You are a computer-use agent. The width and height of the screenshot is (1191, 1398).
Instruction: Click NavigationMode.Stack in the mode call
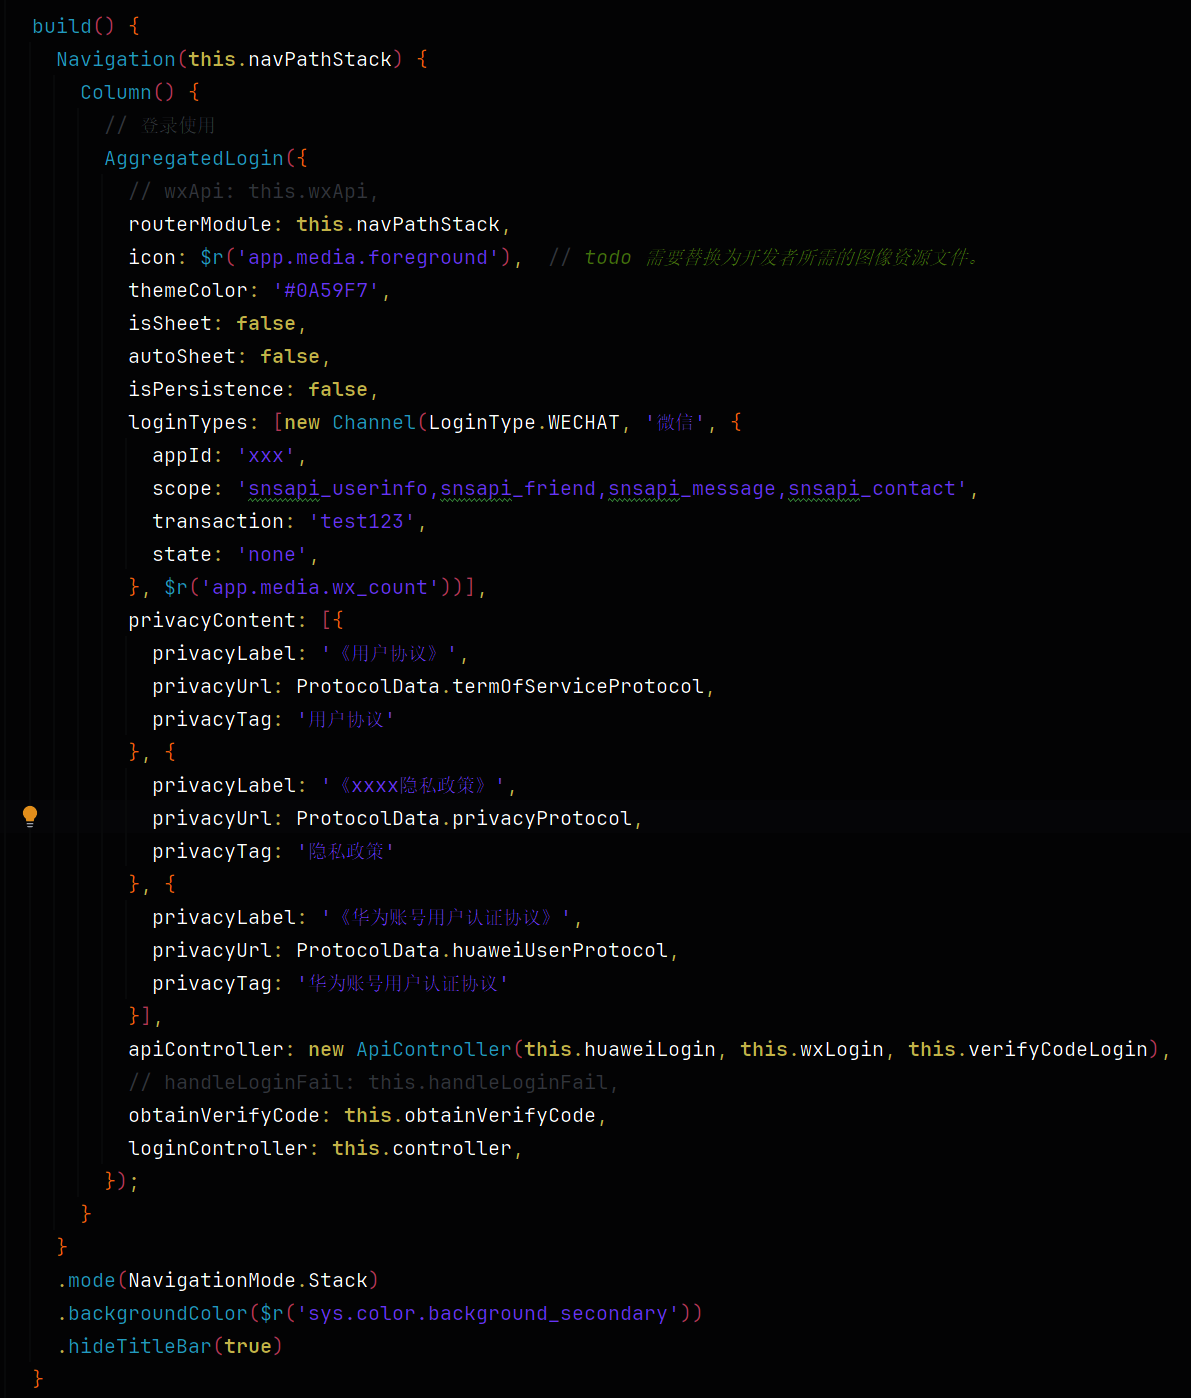tap(248, 1280)
